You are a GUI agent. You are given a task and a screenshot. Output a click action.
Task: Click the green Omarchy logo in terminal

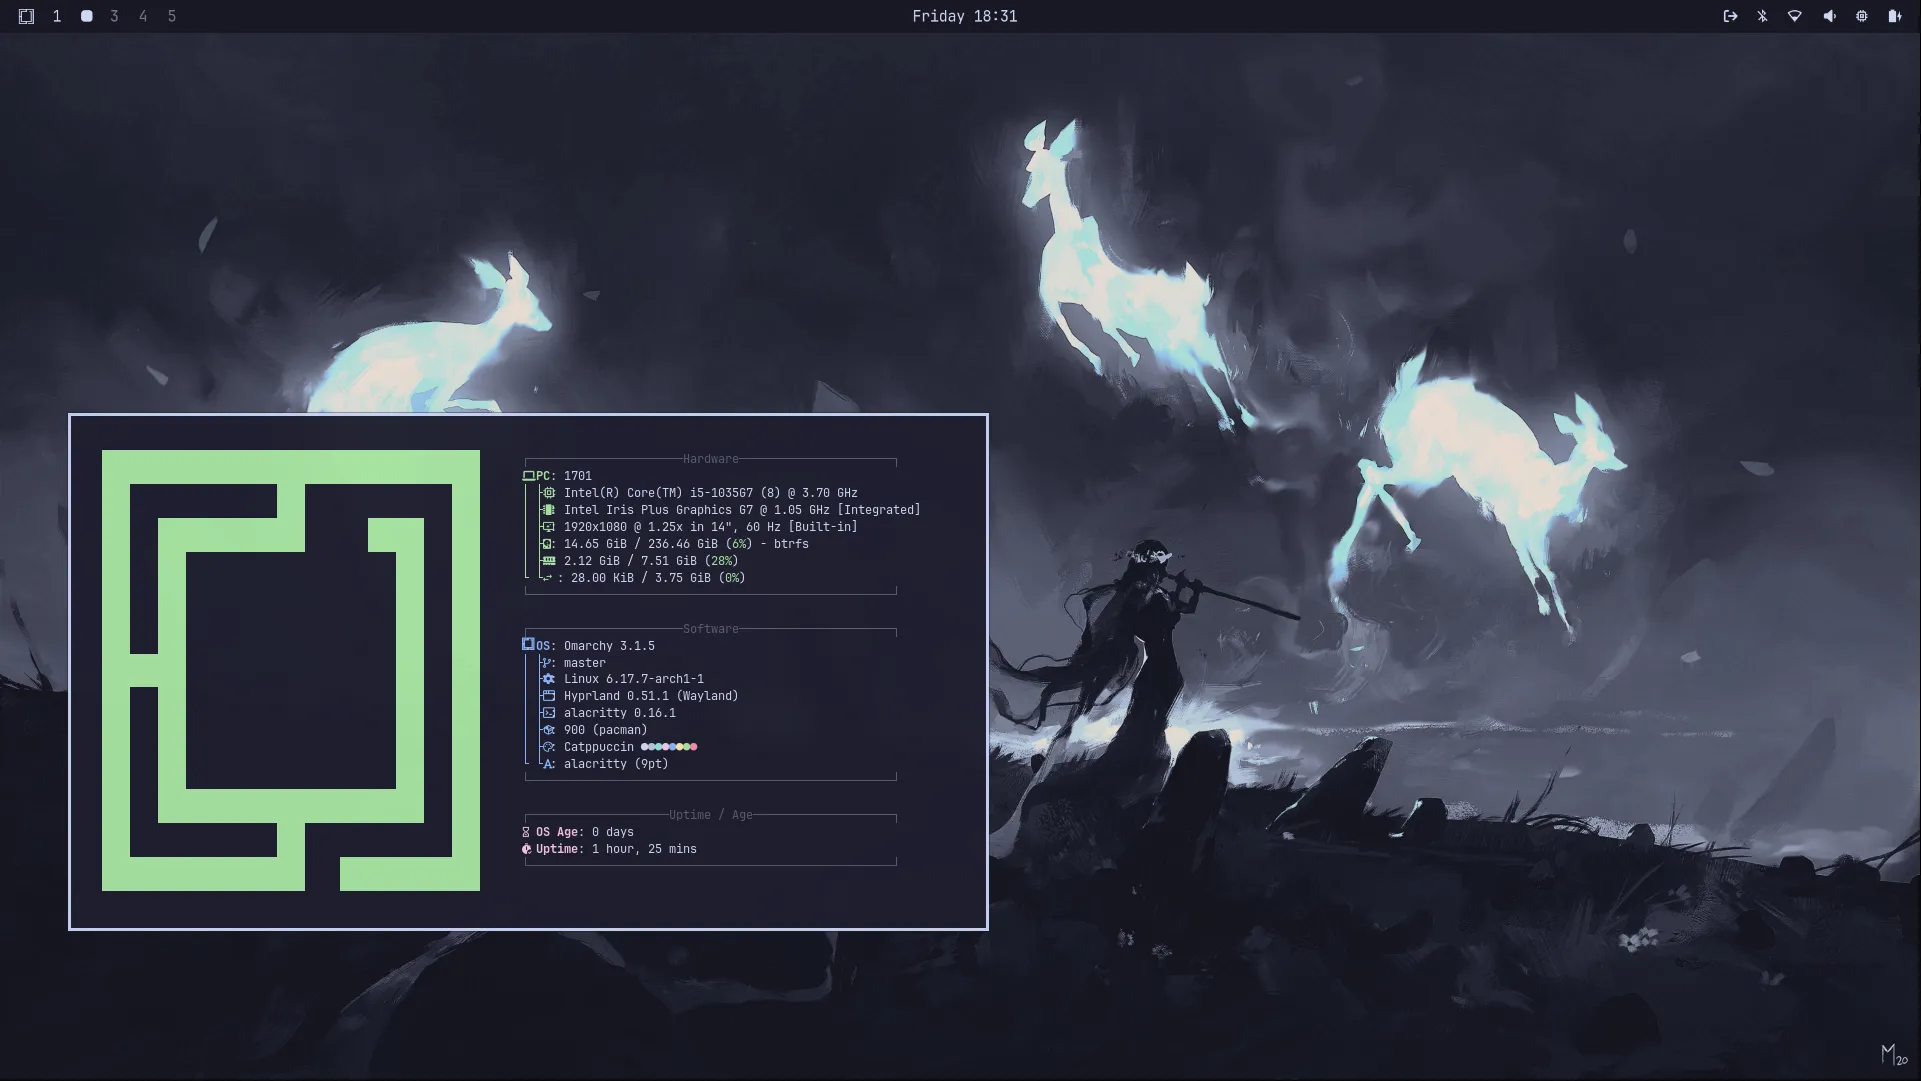coord(291,670)
